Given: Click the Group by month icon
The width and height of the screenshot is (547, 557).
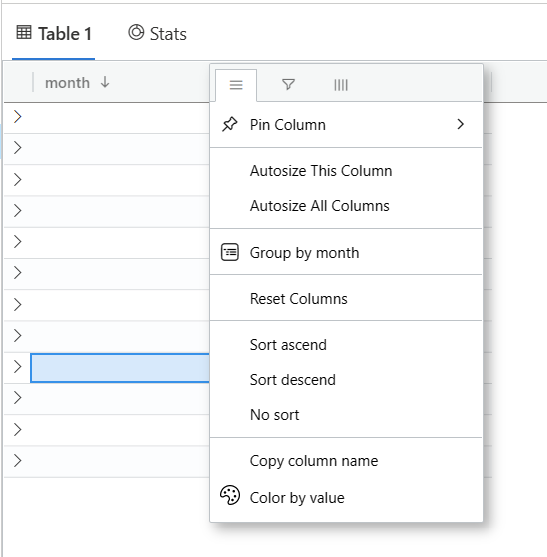Looking at the screenshot, I should (x=230, y=252).
